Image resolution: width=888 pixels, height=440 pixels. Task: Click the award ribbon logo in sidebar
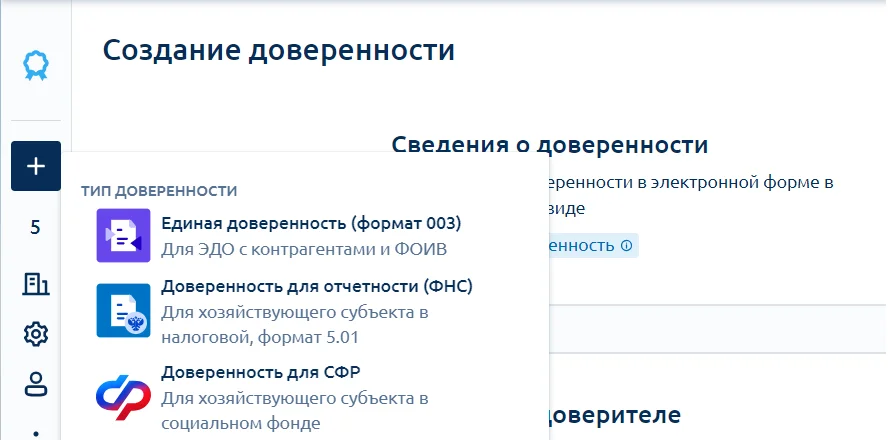(x=36, y=66)
